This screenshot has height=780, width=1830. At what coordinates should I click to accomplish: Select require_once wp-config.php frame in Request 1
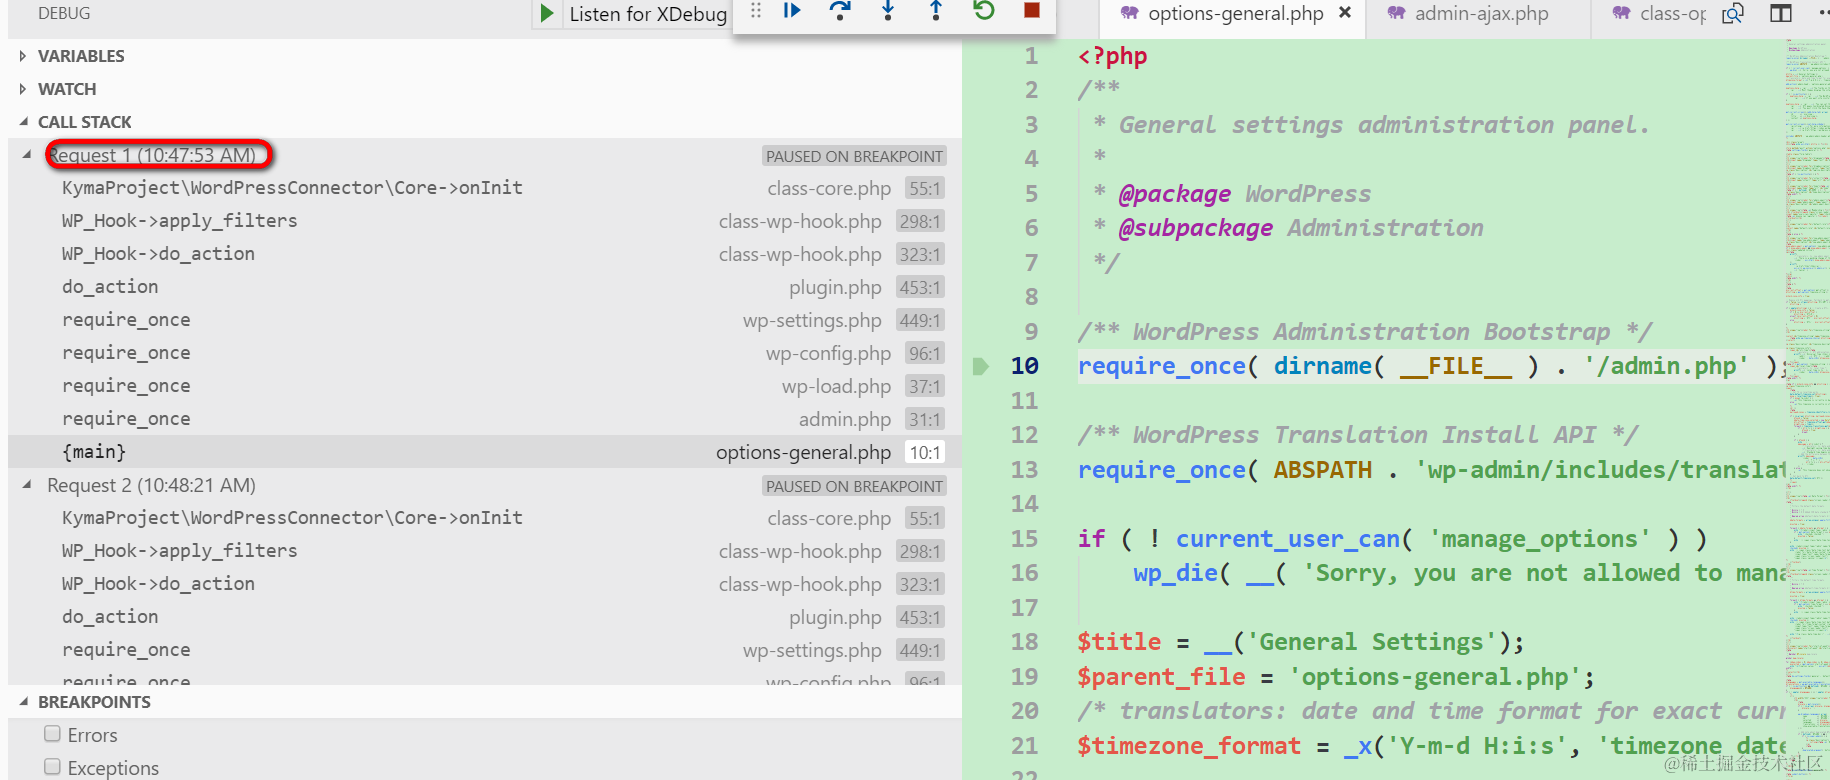pyautogui.click(x=484, y=353)
